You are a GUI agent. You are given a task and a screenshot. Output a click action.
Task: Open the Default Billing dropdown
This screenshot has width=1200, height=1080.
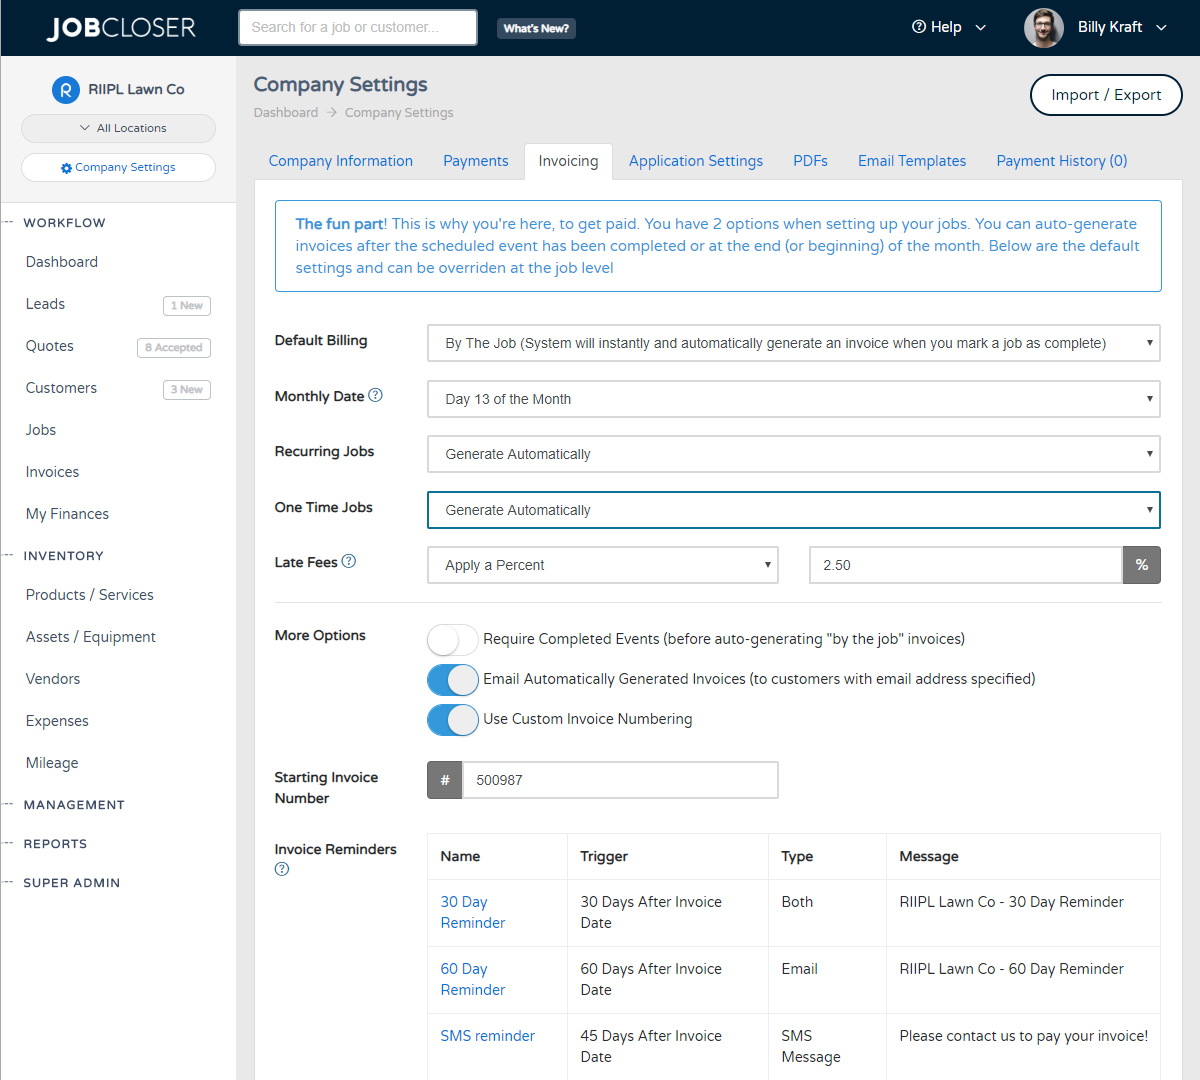793,342
